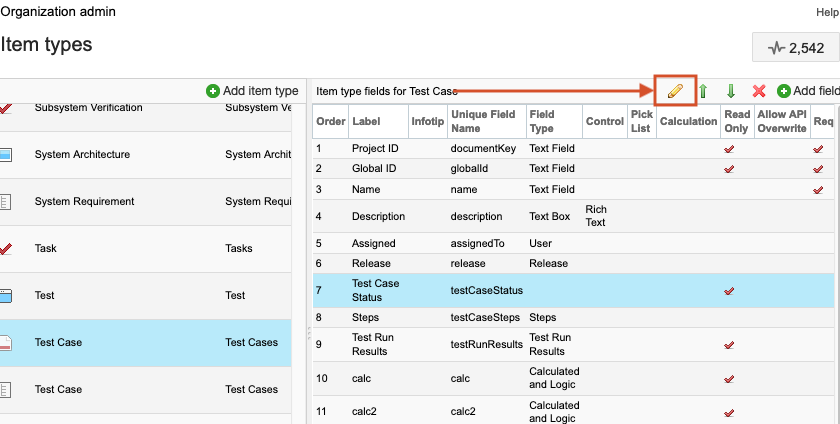Viewport: 840px width, 424px height.
Task: Click the Read Only checkmark for Test Run Results
Action: 729,345
